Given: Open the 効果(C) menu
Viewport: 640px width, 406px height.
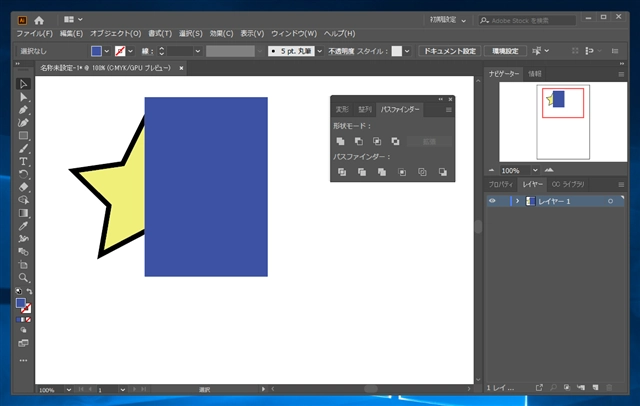Looking at the screenshot, I should coord(221,33).
